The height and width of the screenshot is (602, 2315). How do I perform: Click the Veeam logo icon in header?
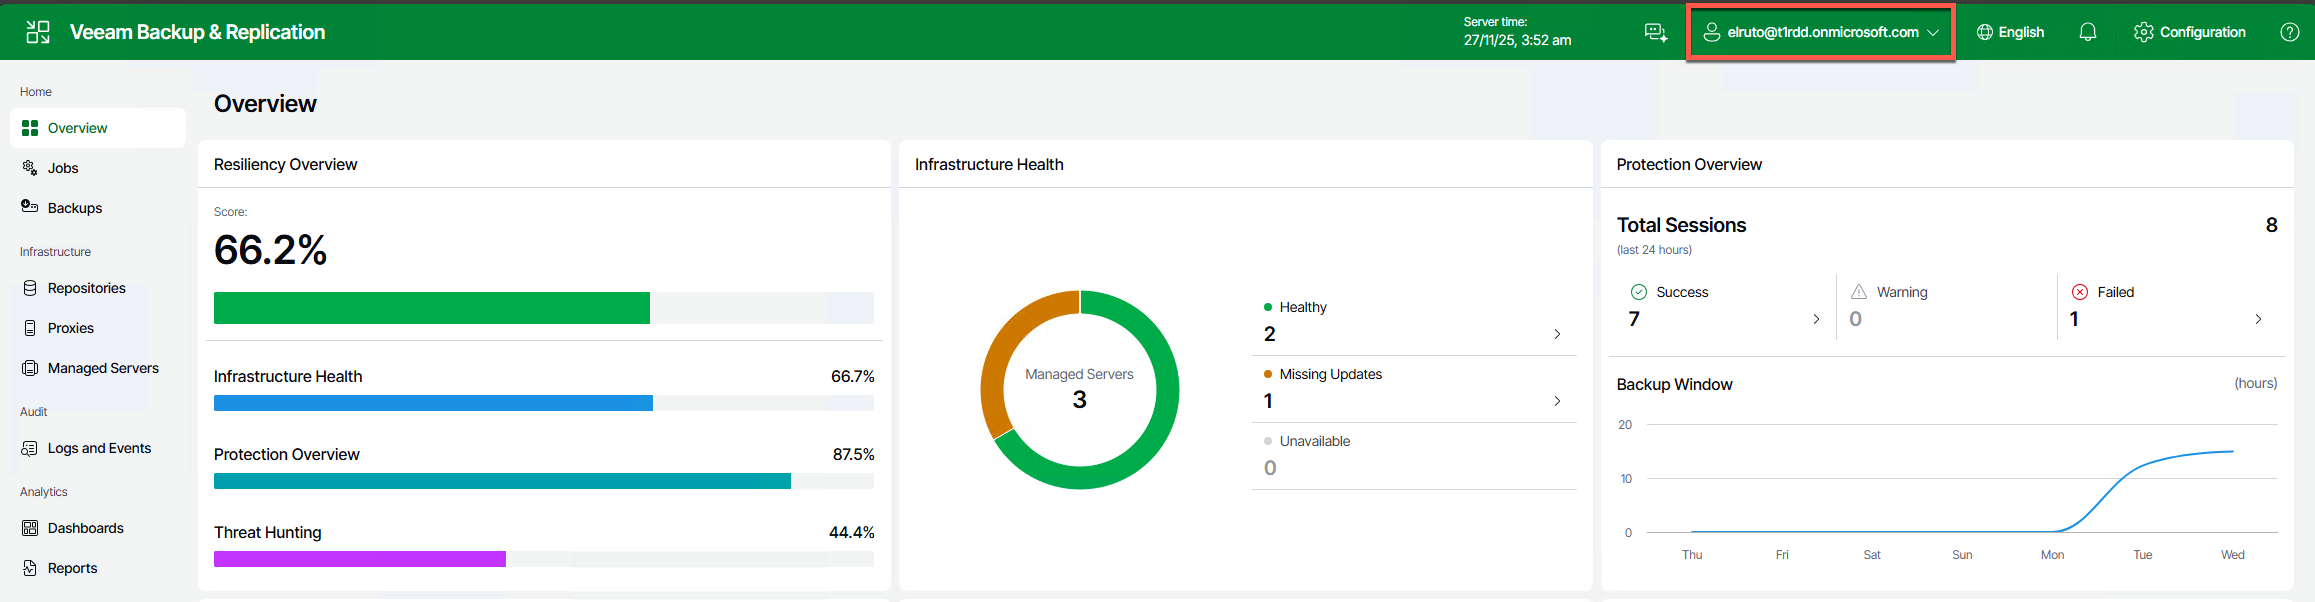38,32
